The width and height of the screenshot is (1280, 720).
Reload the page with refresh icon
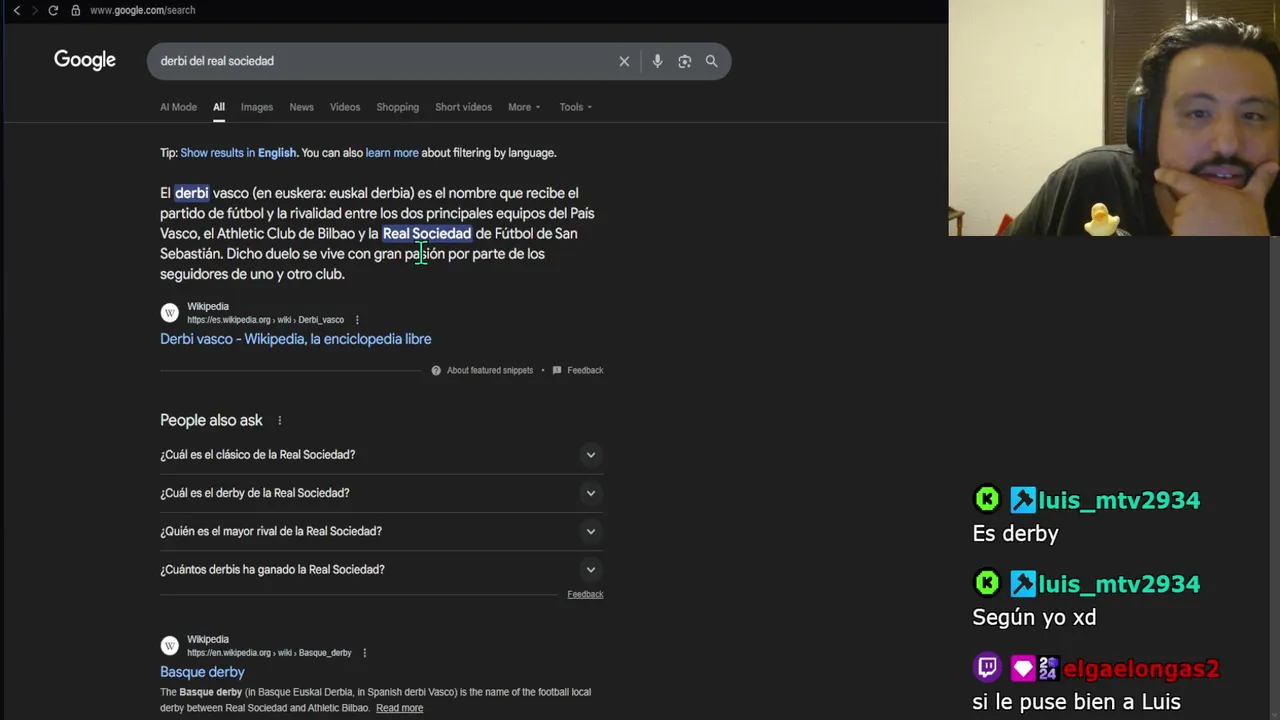coord(53,10)
